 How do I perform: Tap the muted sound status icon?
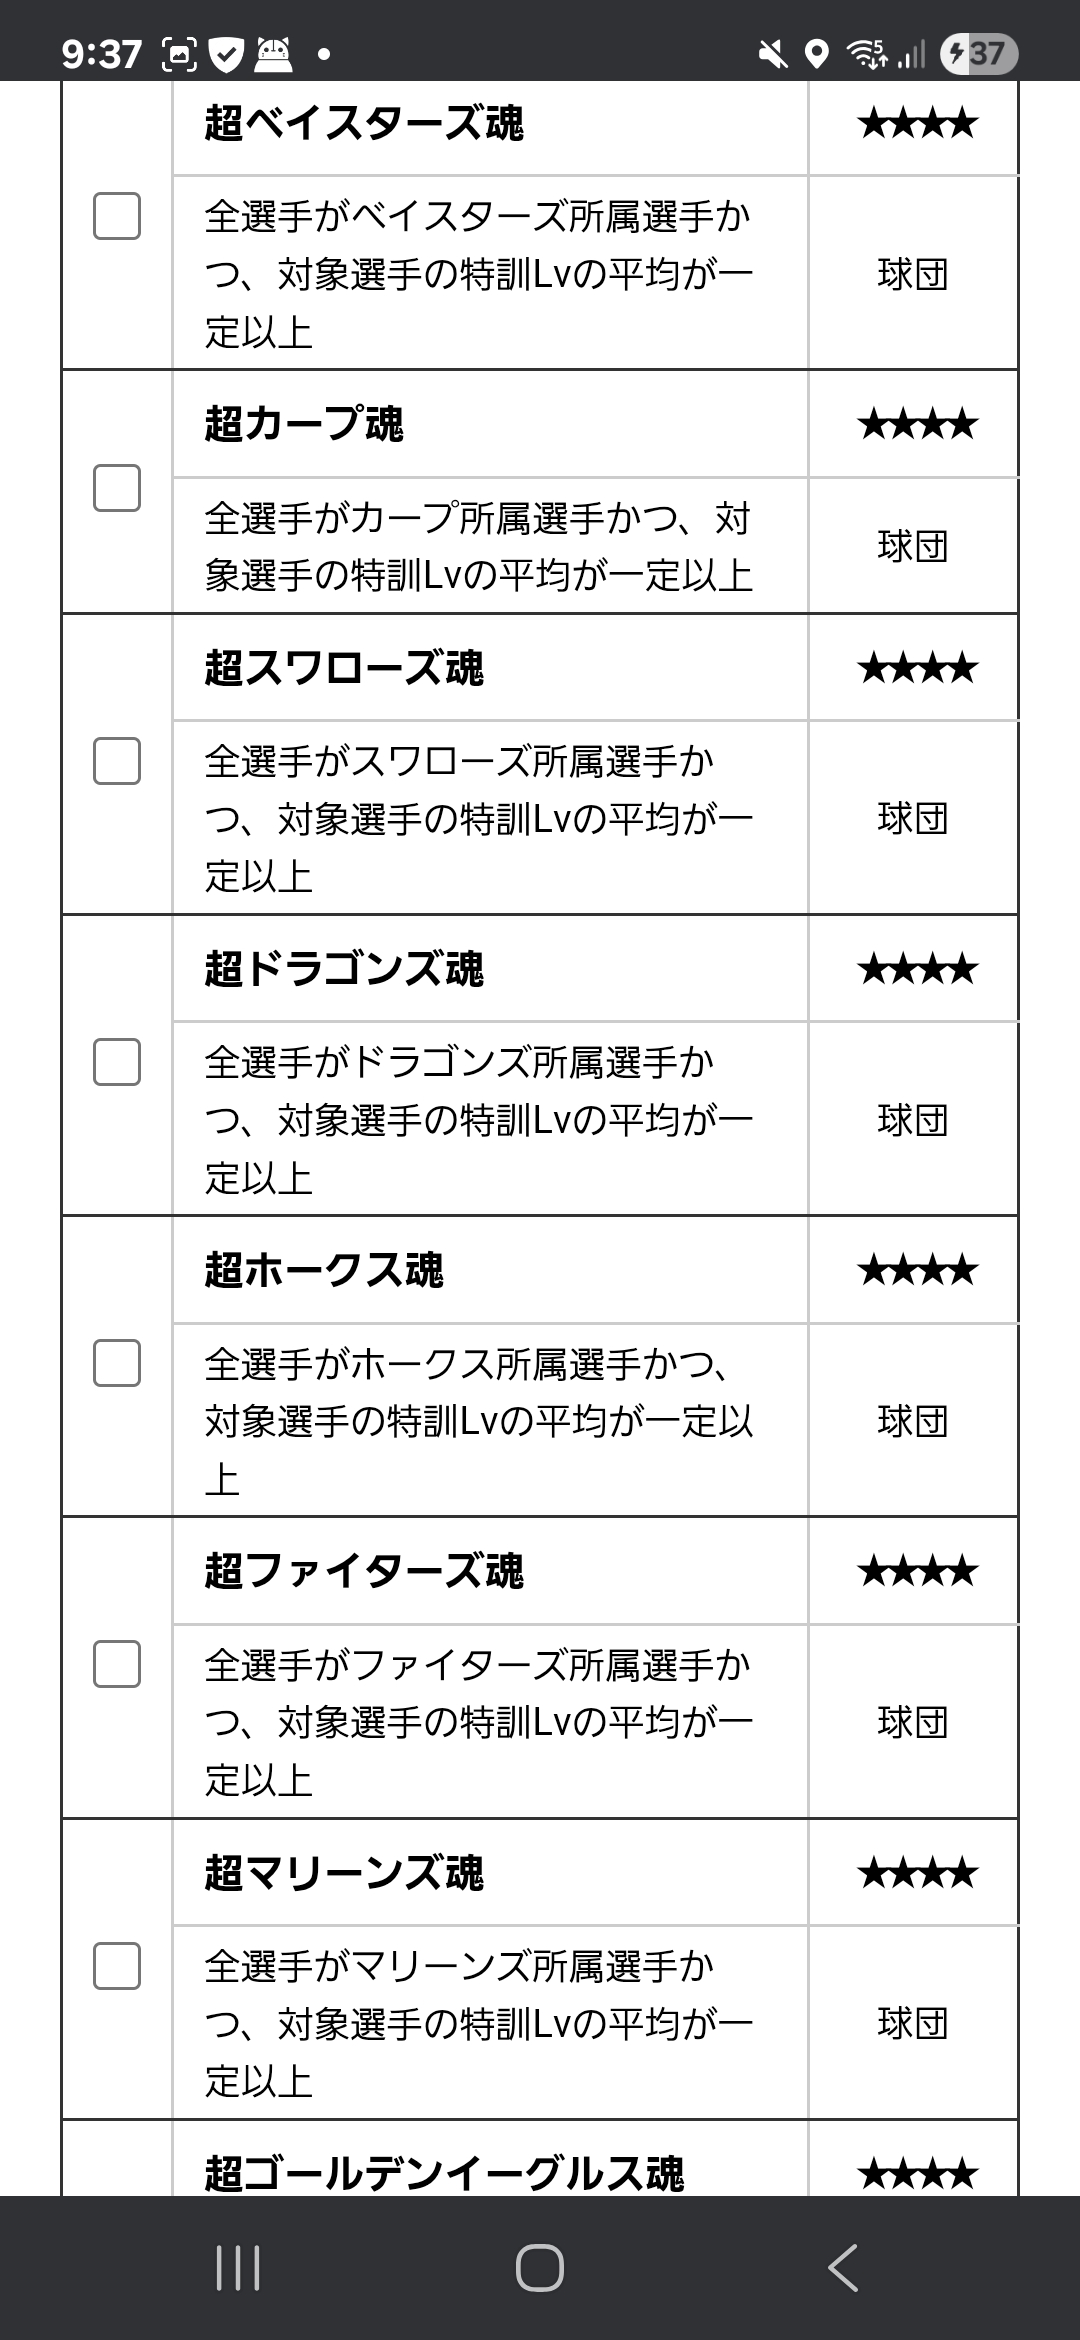click(772, 53)
